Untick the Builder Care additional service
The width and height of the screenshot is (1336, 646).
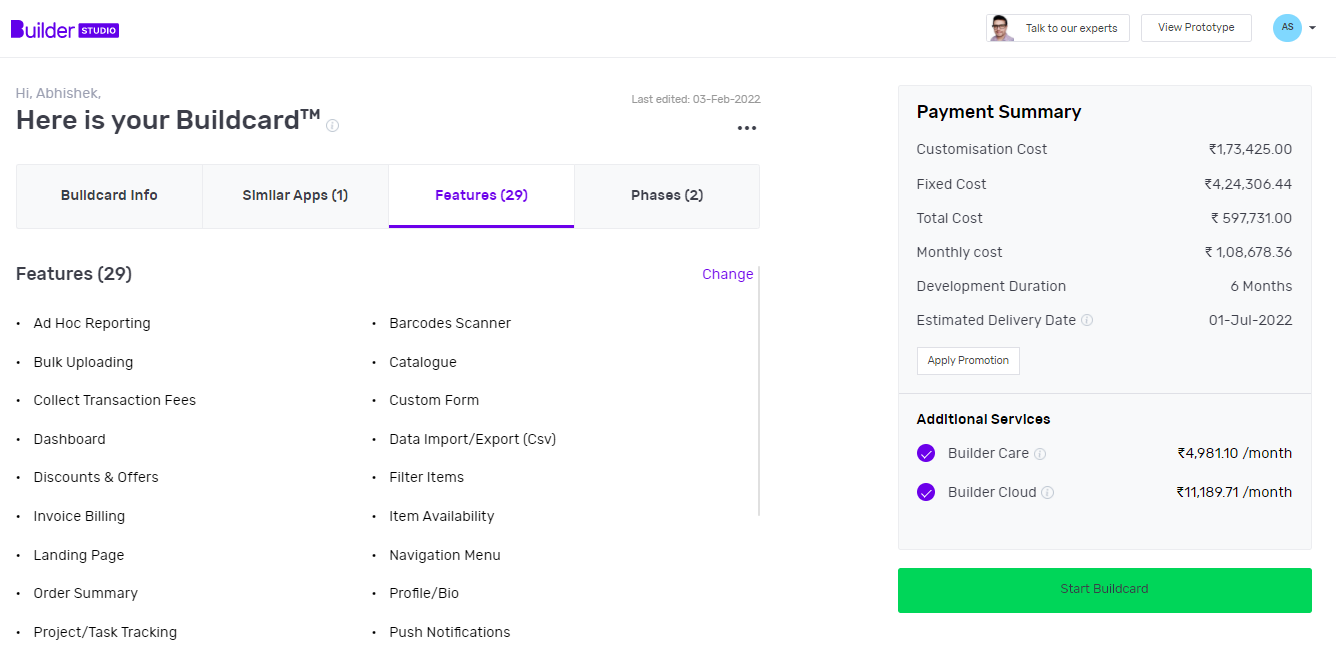[x=925, y=453]
